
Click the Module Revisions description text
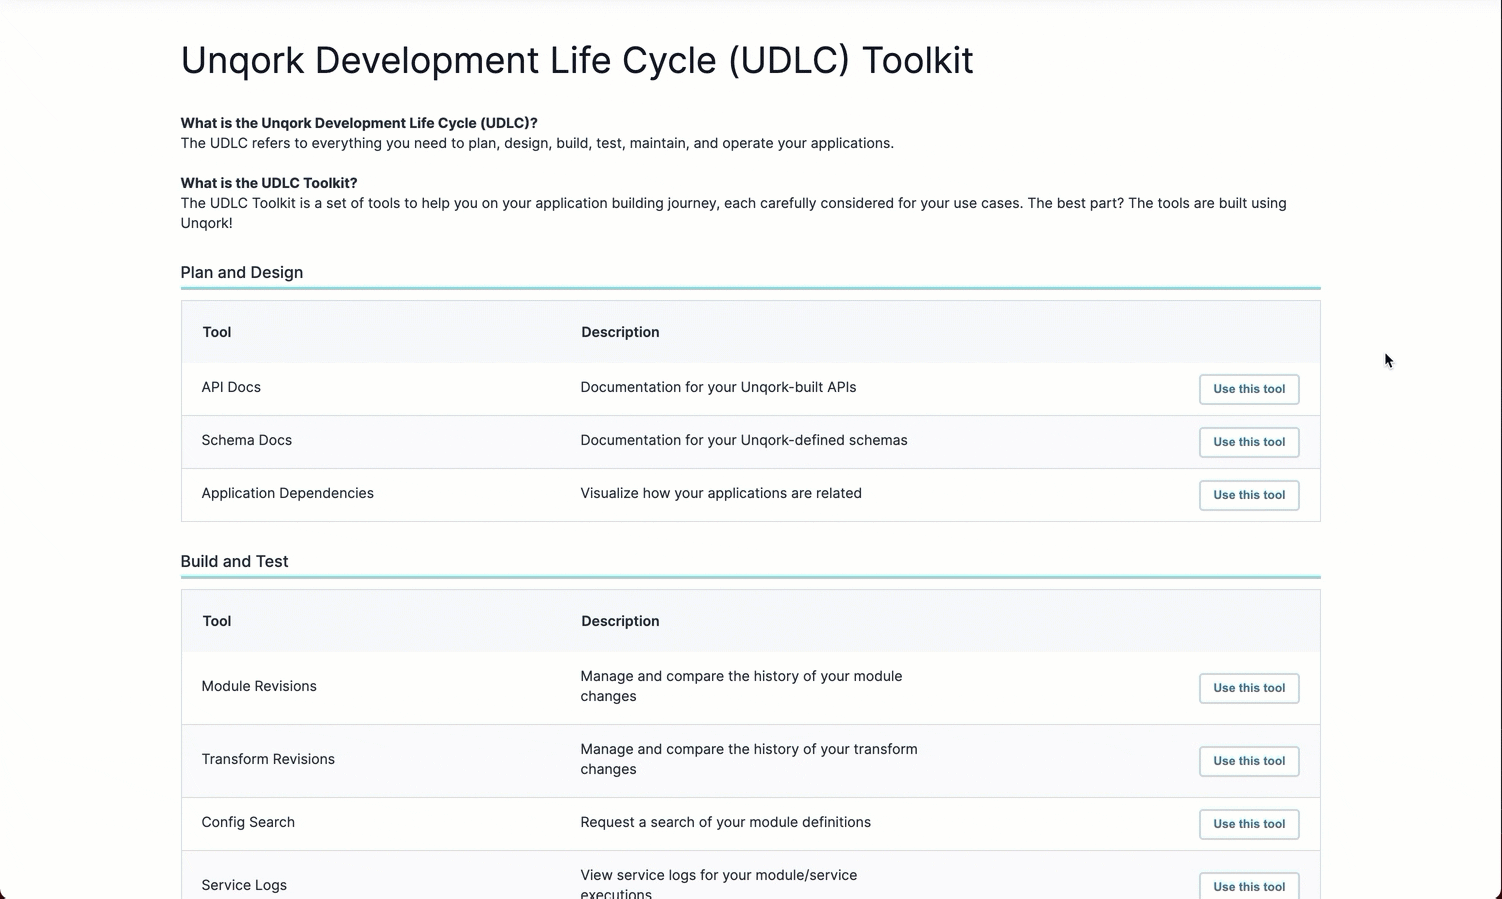coord(741,686)
